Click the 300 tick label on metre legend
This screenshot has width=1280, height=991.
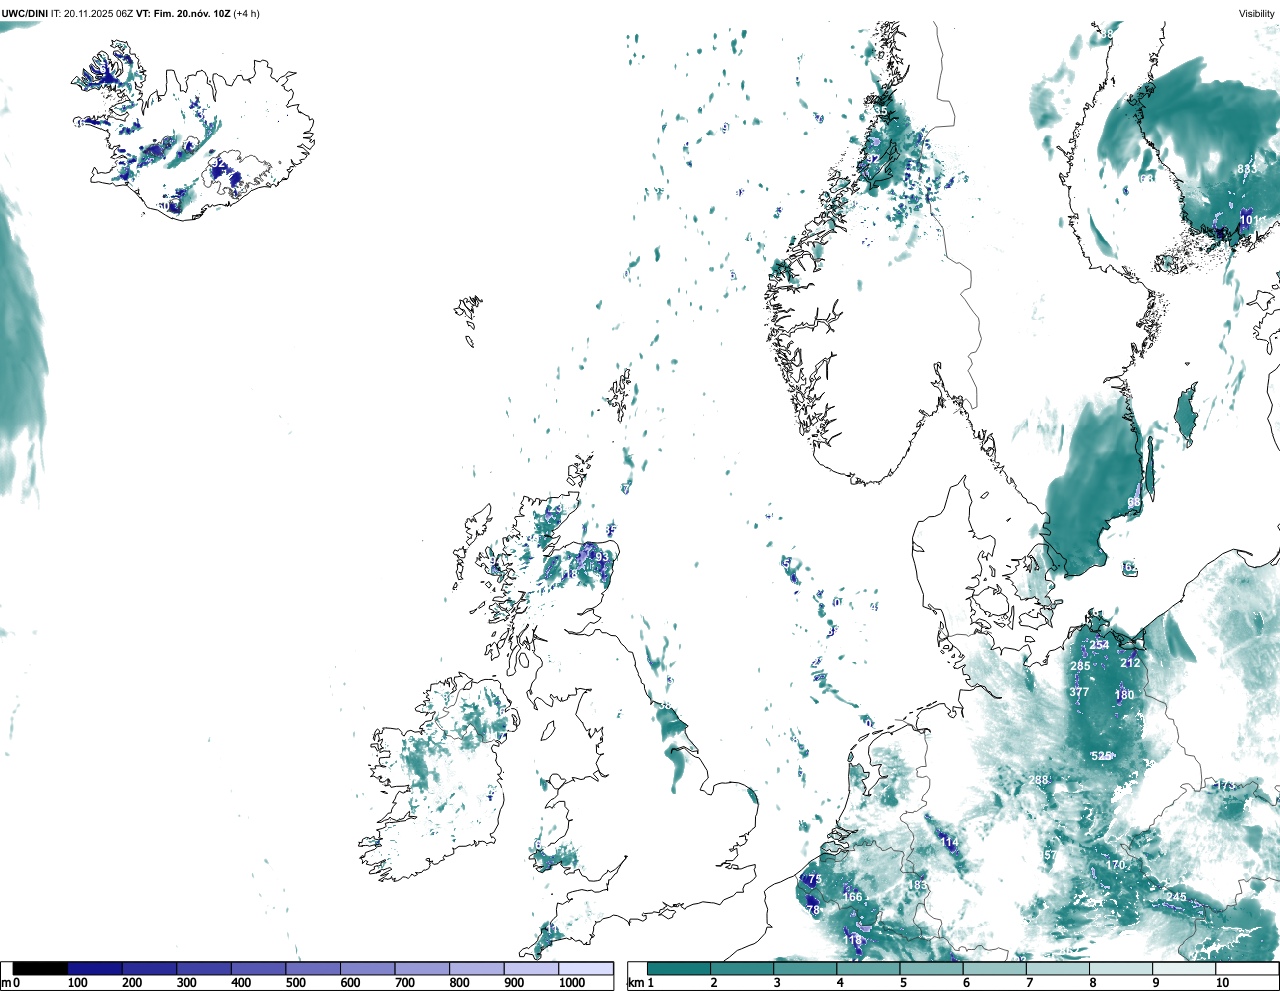[187, 983]
